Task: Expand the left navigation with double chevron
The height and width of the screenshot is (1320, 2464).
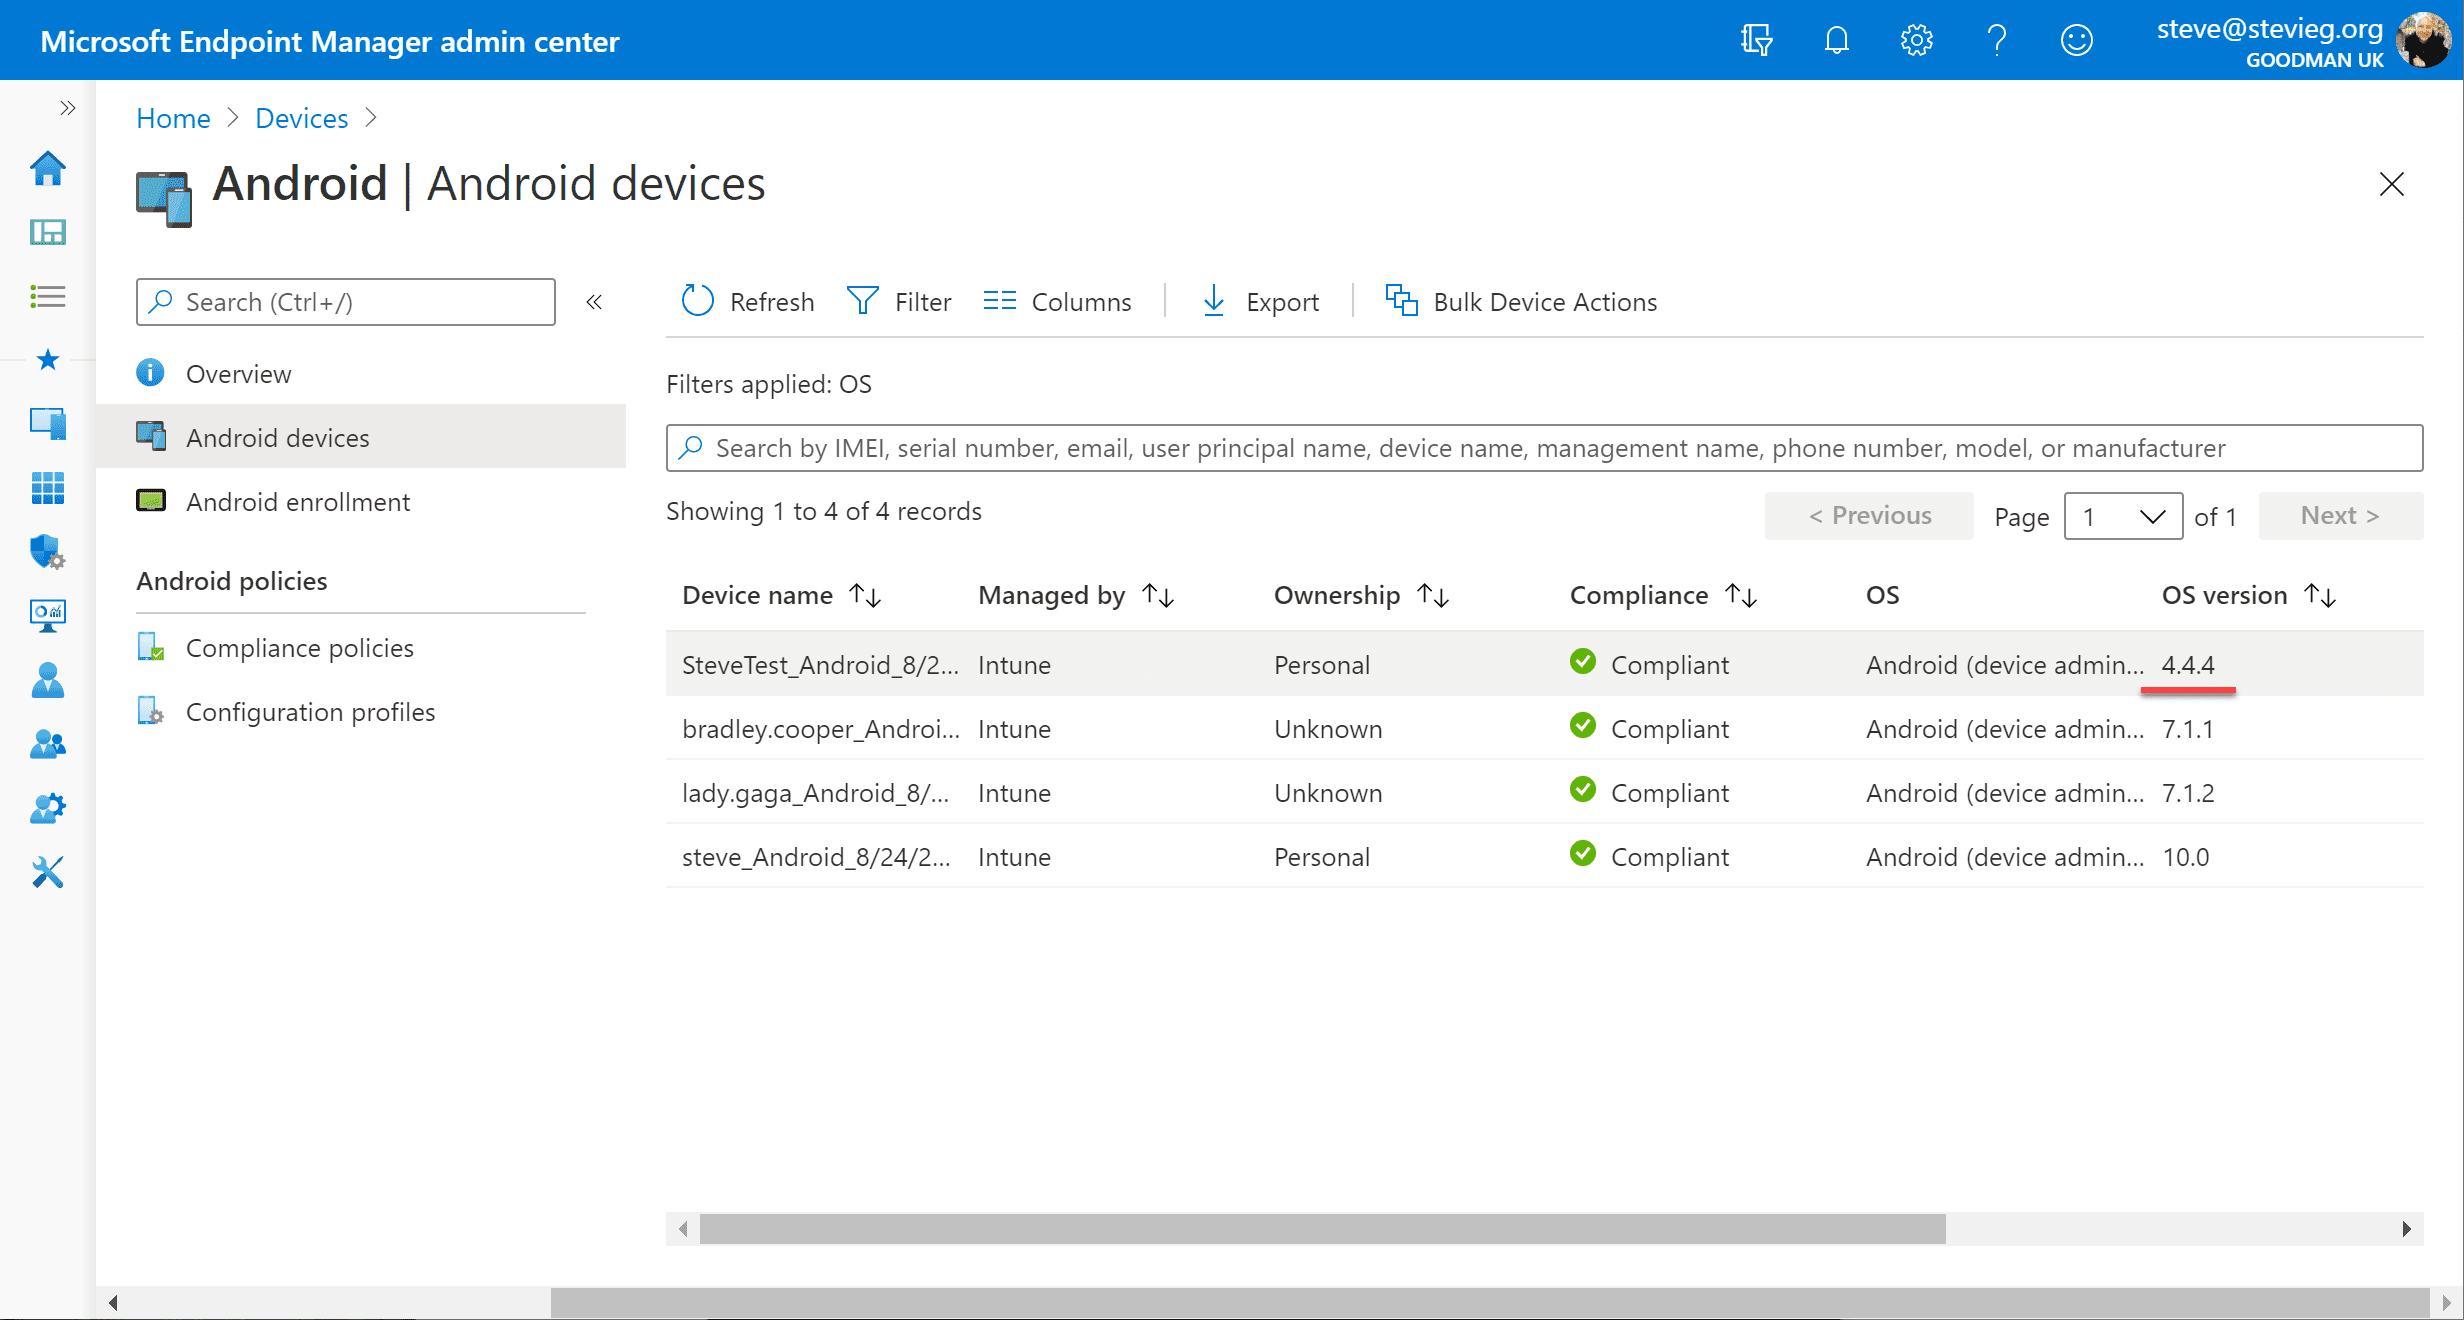Action: click(x=67, y=108)
